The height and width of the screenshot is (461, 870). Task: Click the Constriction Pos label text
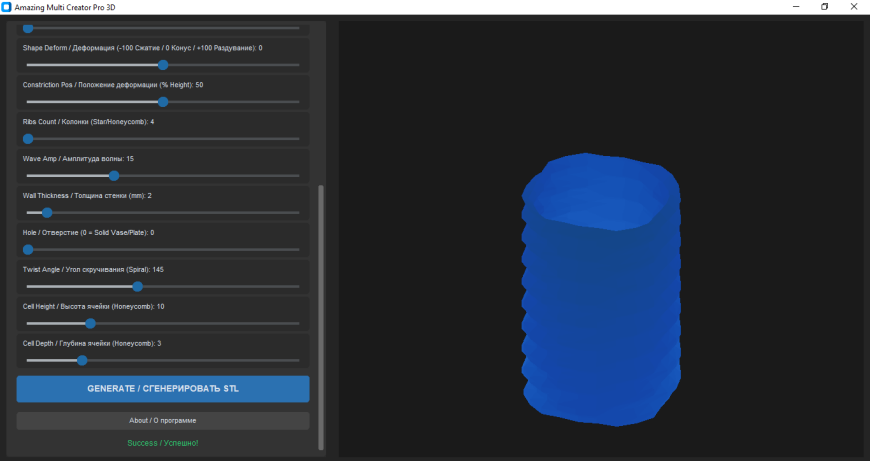point(113,85)
